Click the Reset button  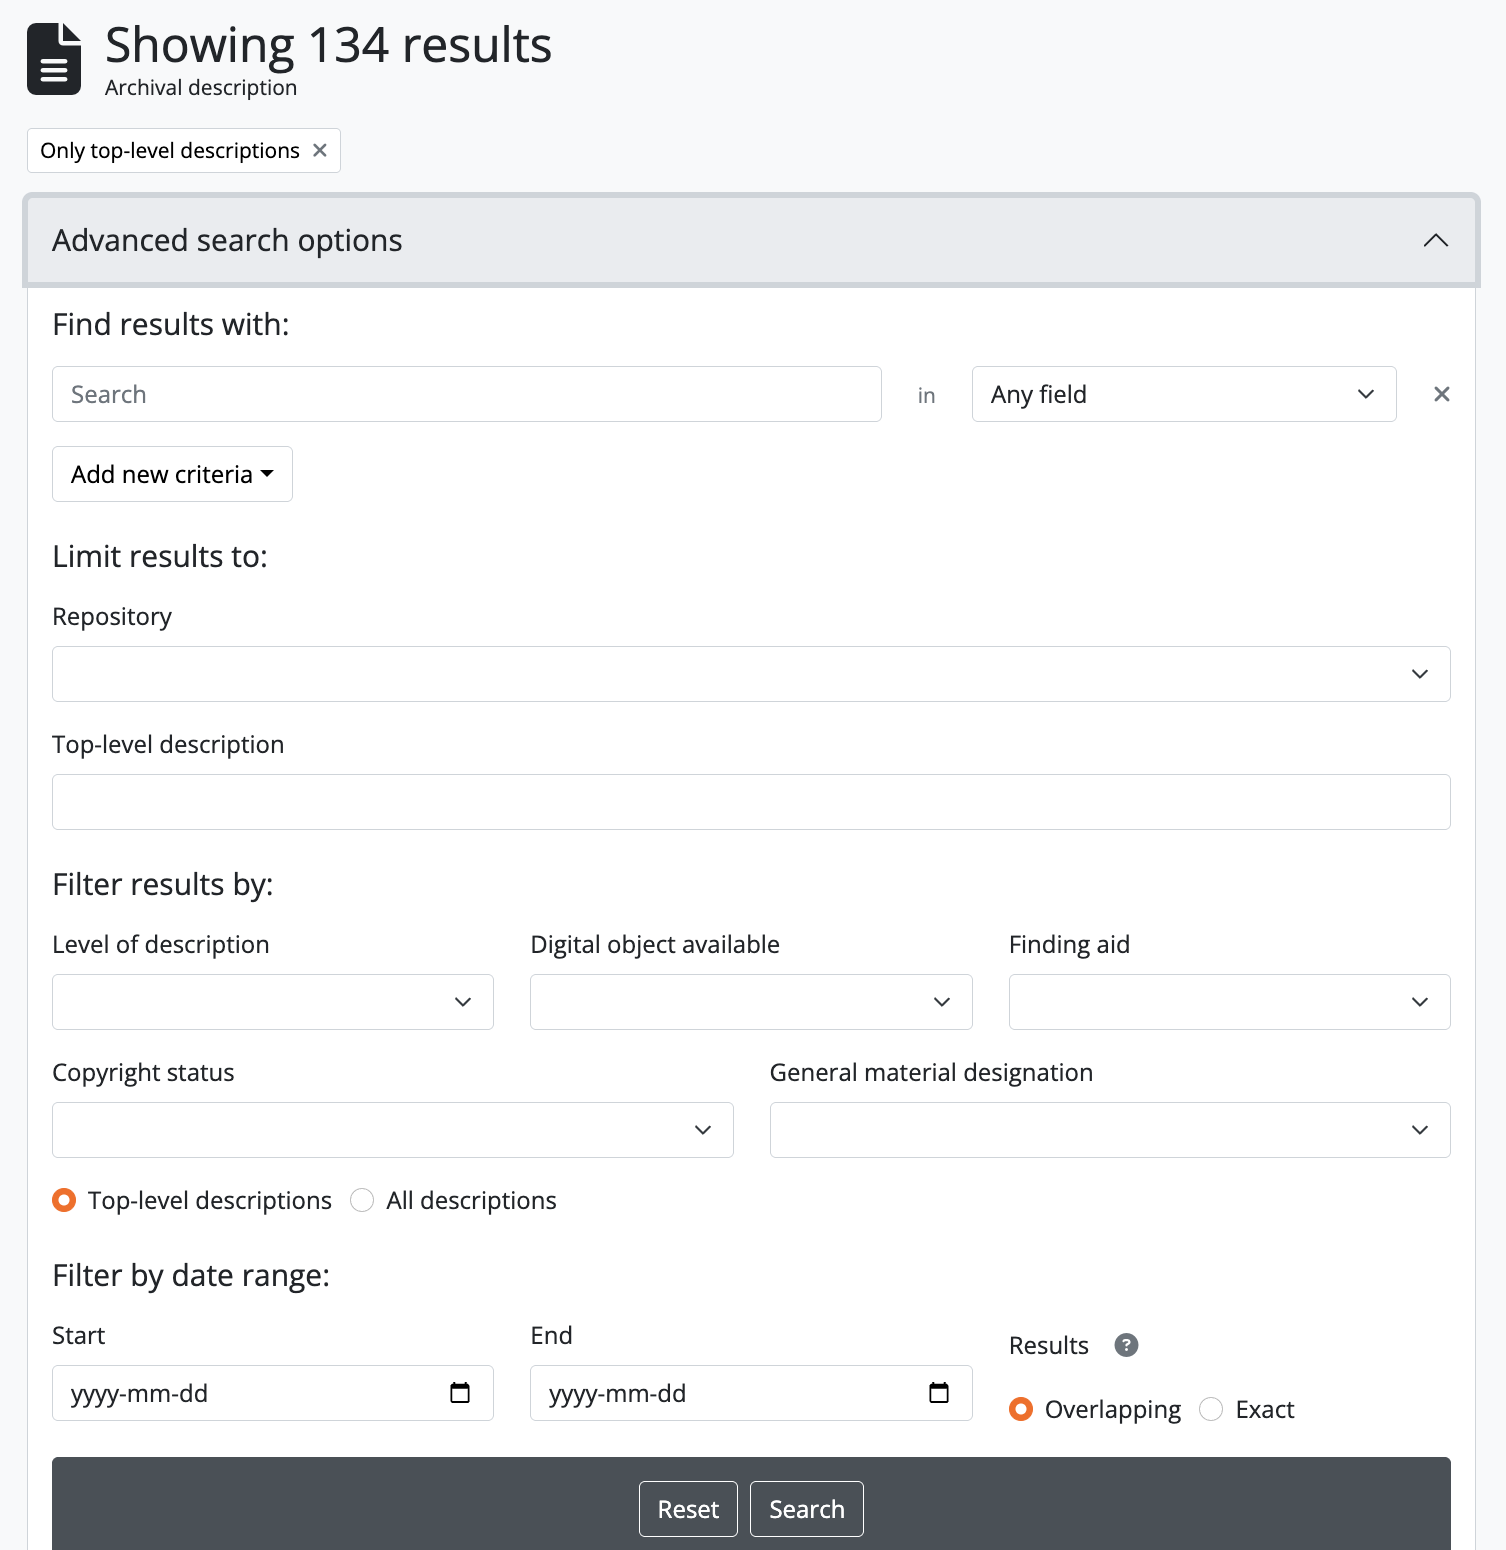pos(688,1509)
